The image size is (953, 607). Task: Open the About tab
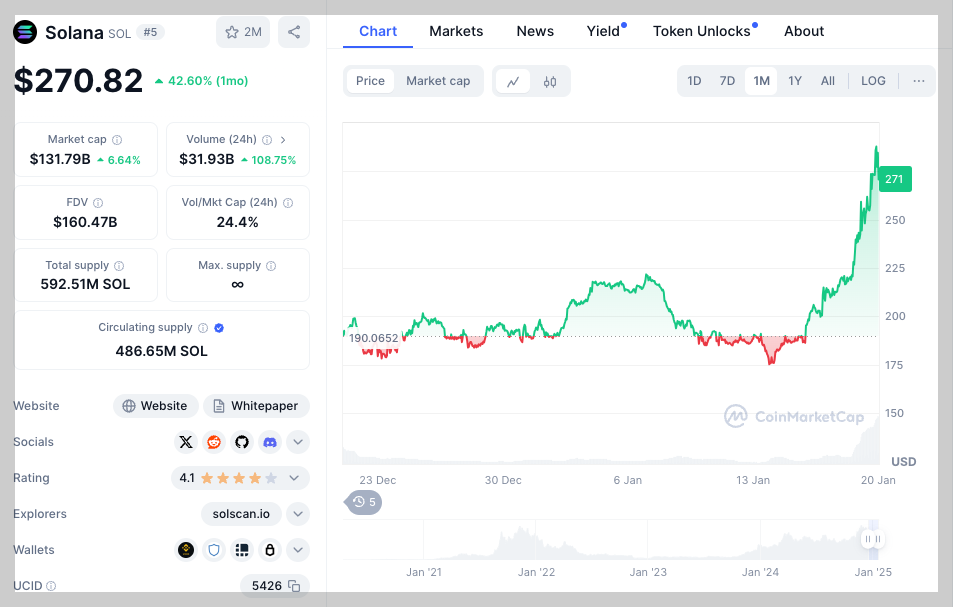804,32
